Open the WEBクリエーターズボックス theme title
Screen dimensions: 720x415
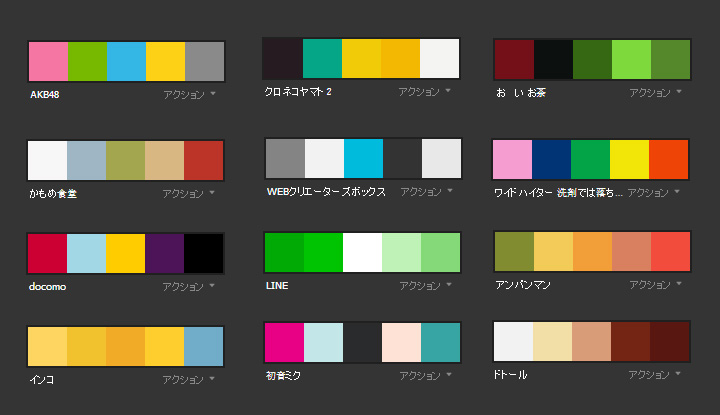click(326, 192)
